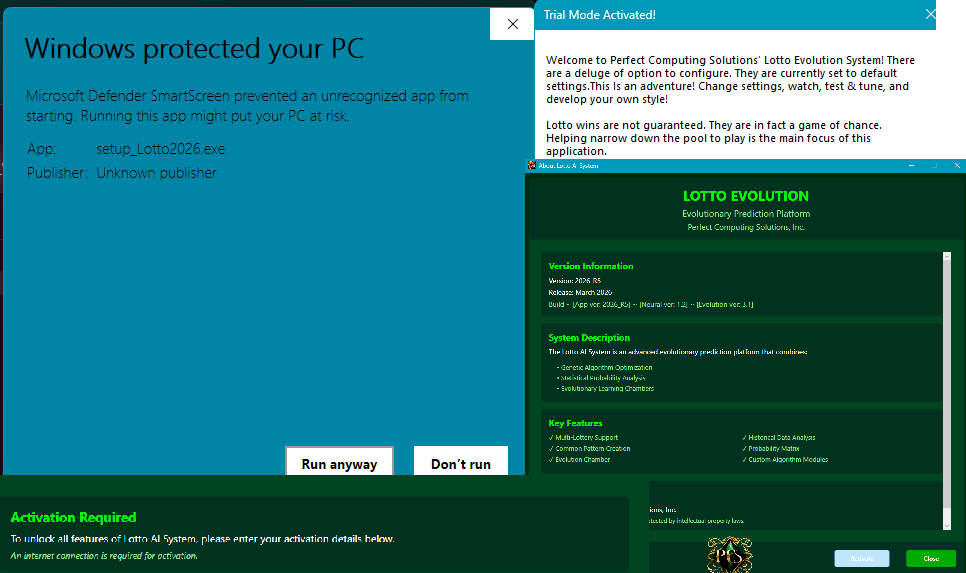Click the Microsoft Defender SmartScreen warning message
This screenshot has height=573, width=966.
(x=247, y=106)
